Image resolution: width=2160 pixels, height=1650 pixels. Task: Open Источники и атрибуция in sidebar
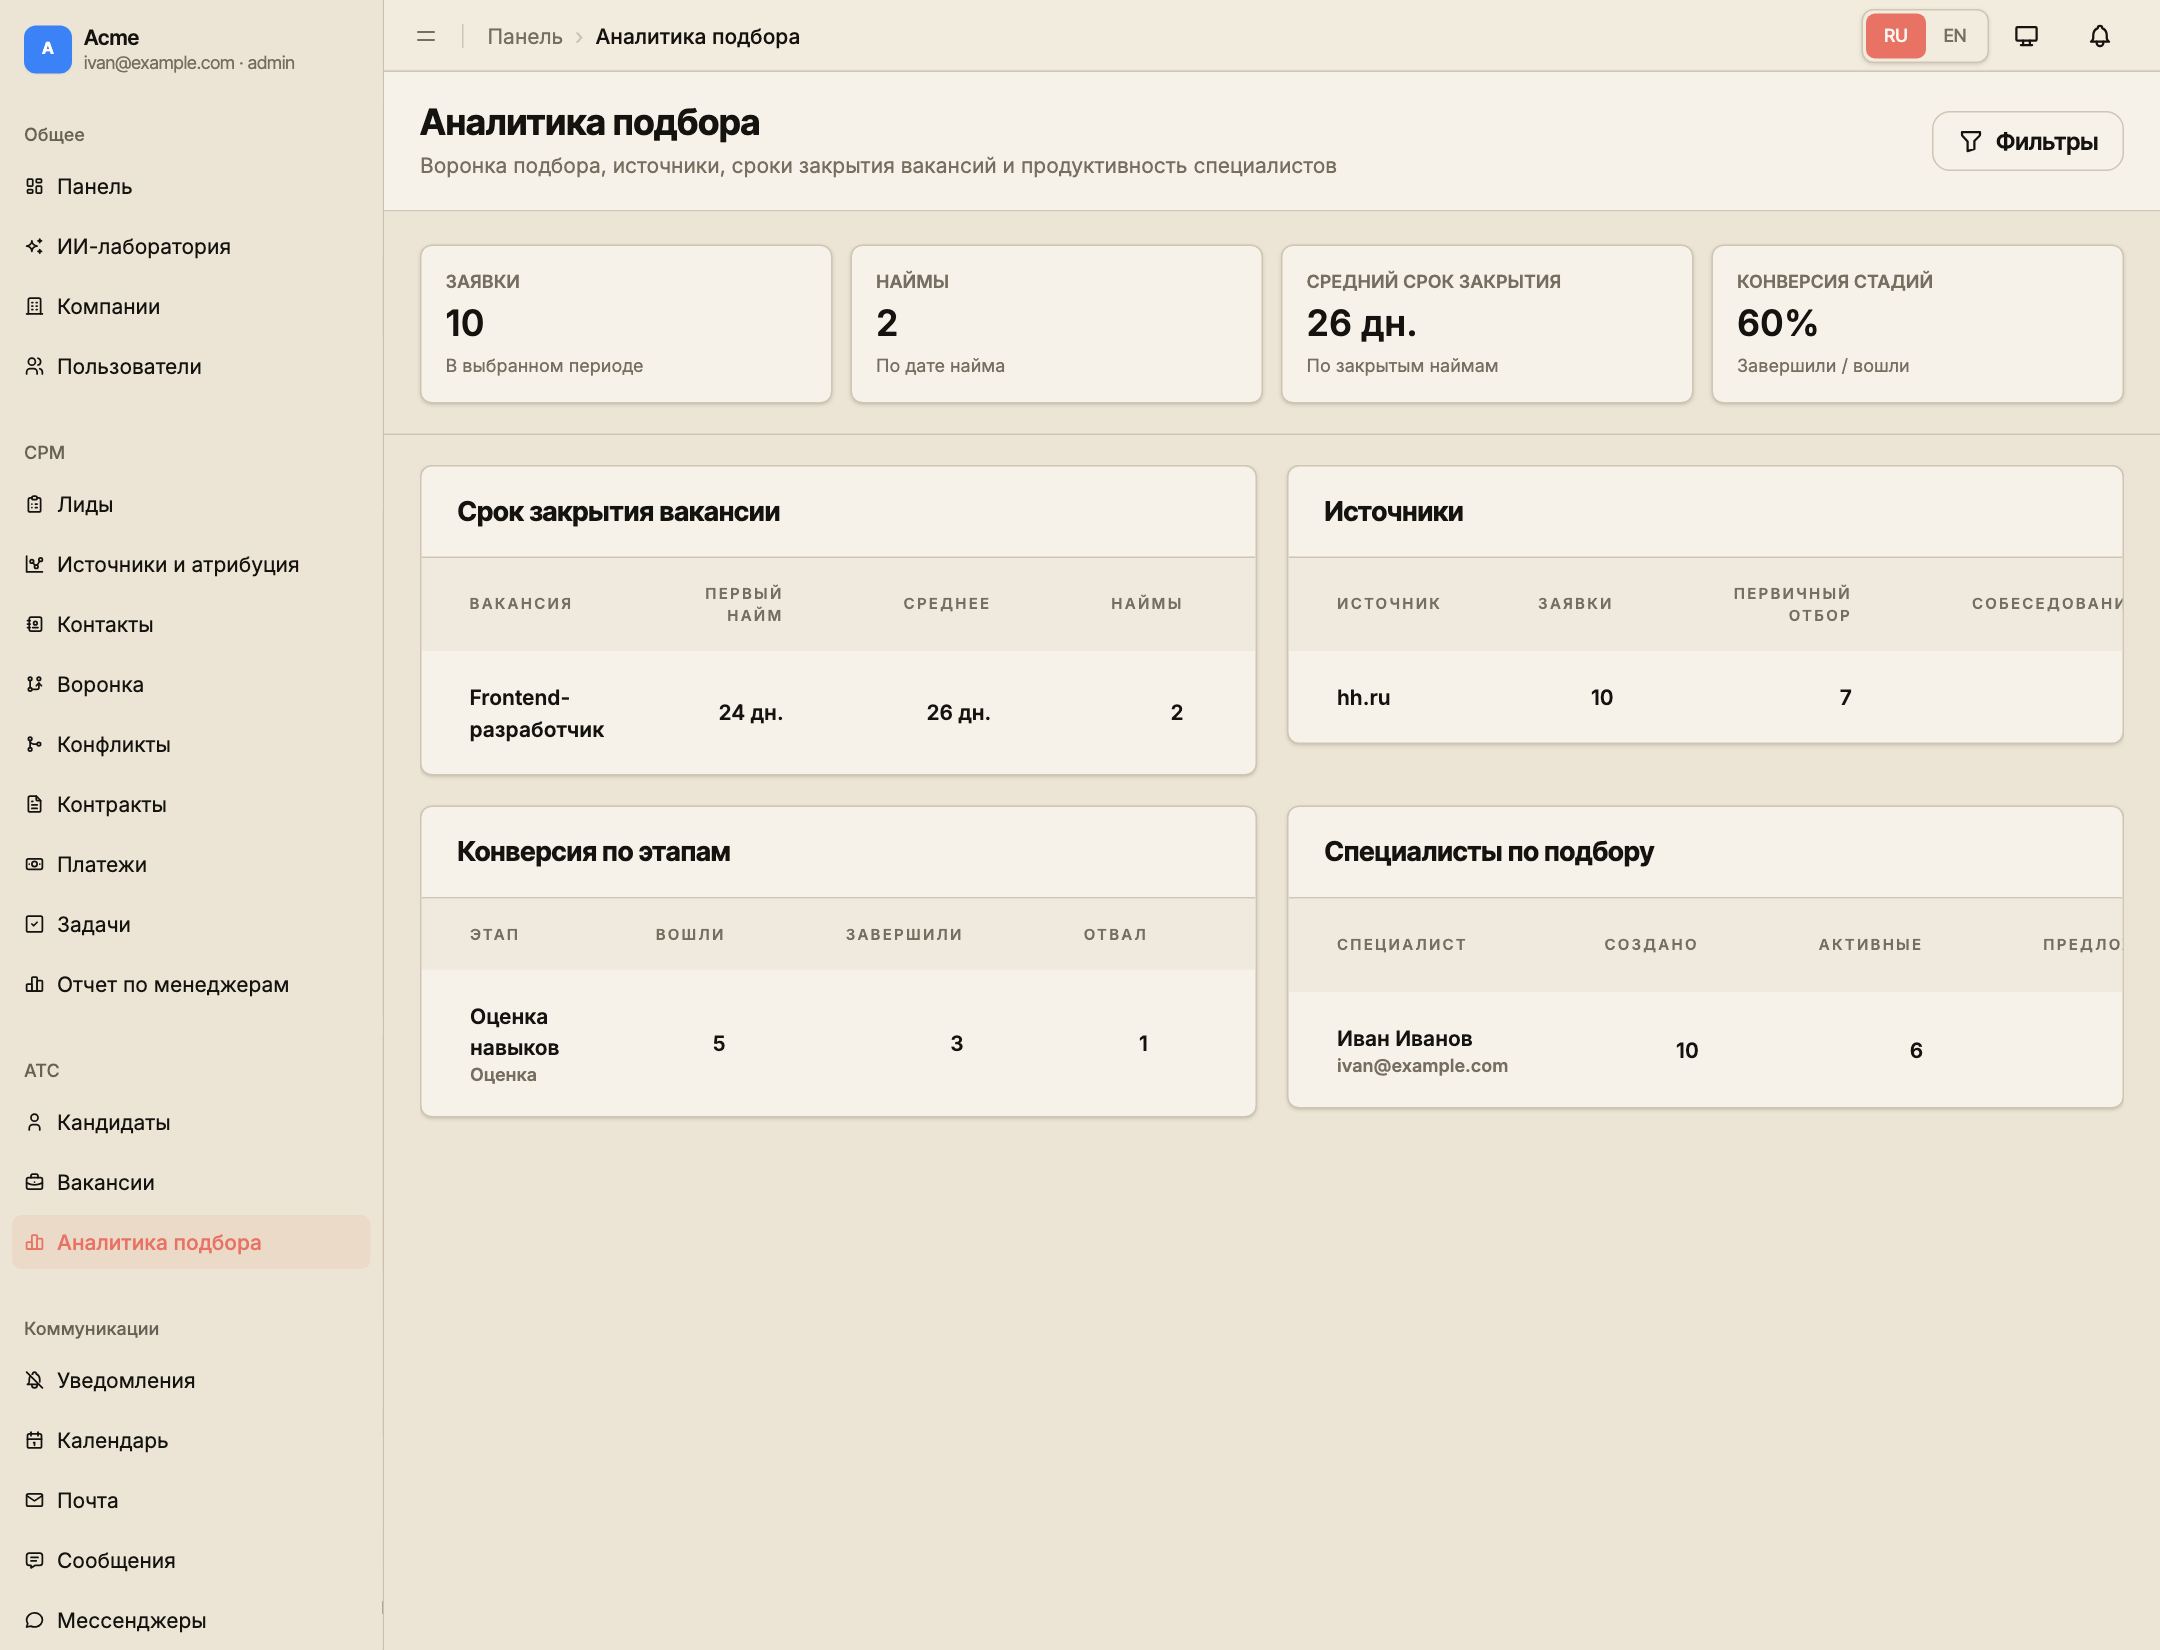tap(191, 564)
